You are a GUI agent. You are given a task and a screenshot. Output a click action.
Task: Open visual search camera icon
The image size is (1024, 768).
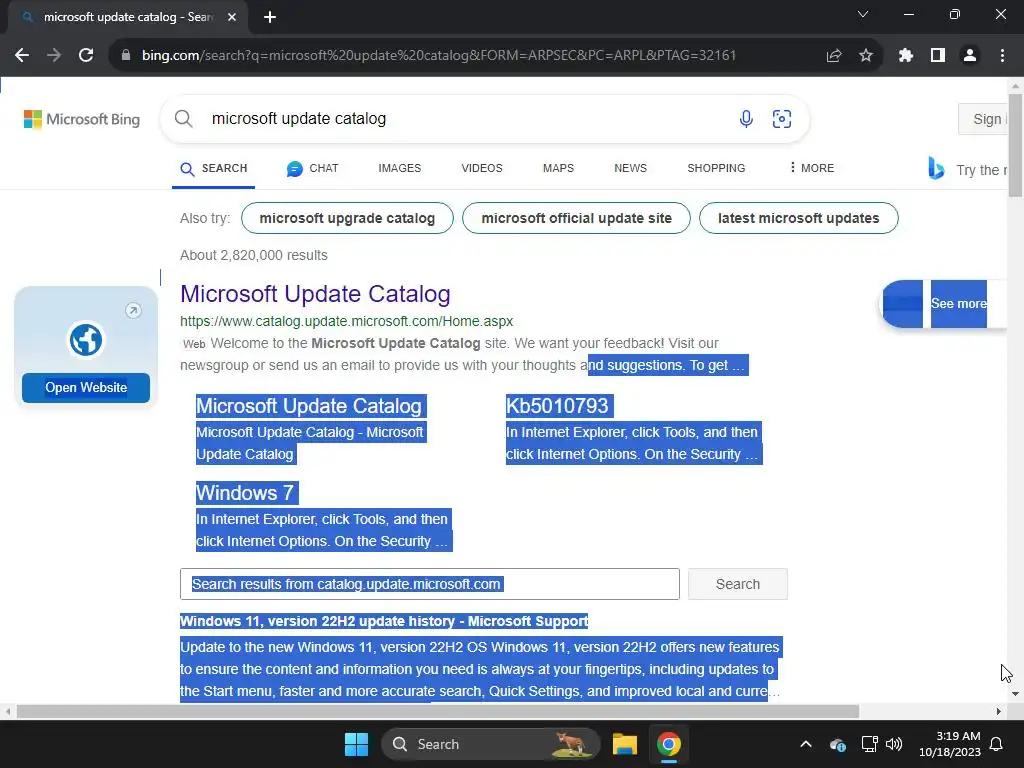pos(782,119)
